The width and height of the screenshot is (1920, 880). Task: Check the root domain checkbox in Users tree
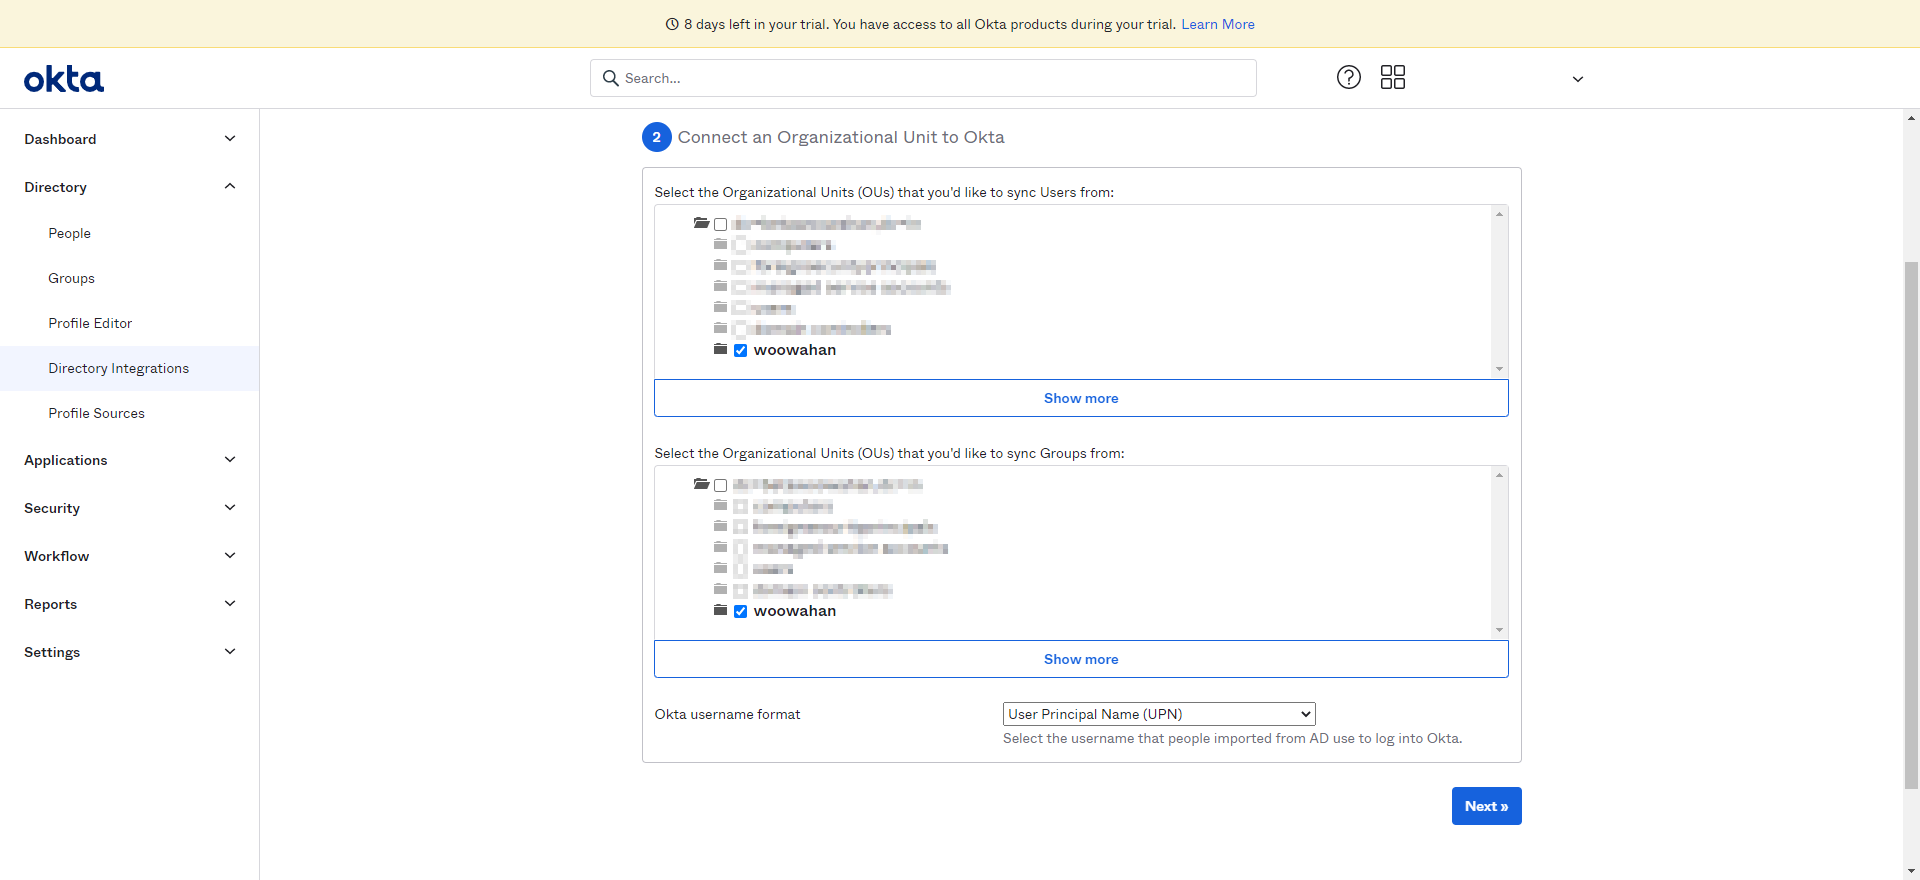720,224
